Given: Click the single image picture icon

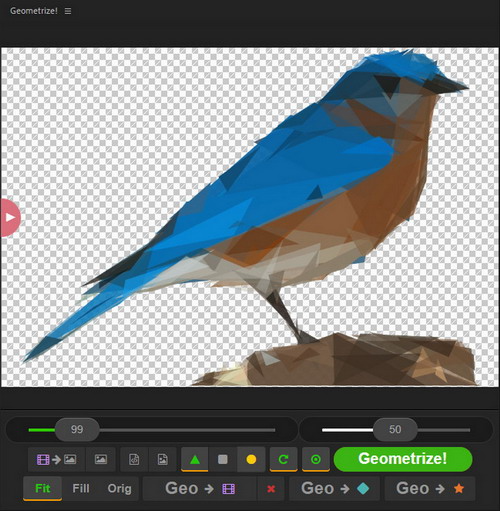Looking at the screenshot, I should click(x=101, y=460).
